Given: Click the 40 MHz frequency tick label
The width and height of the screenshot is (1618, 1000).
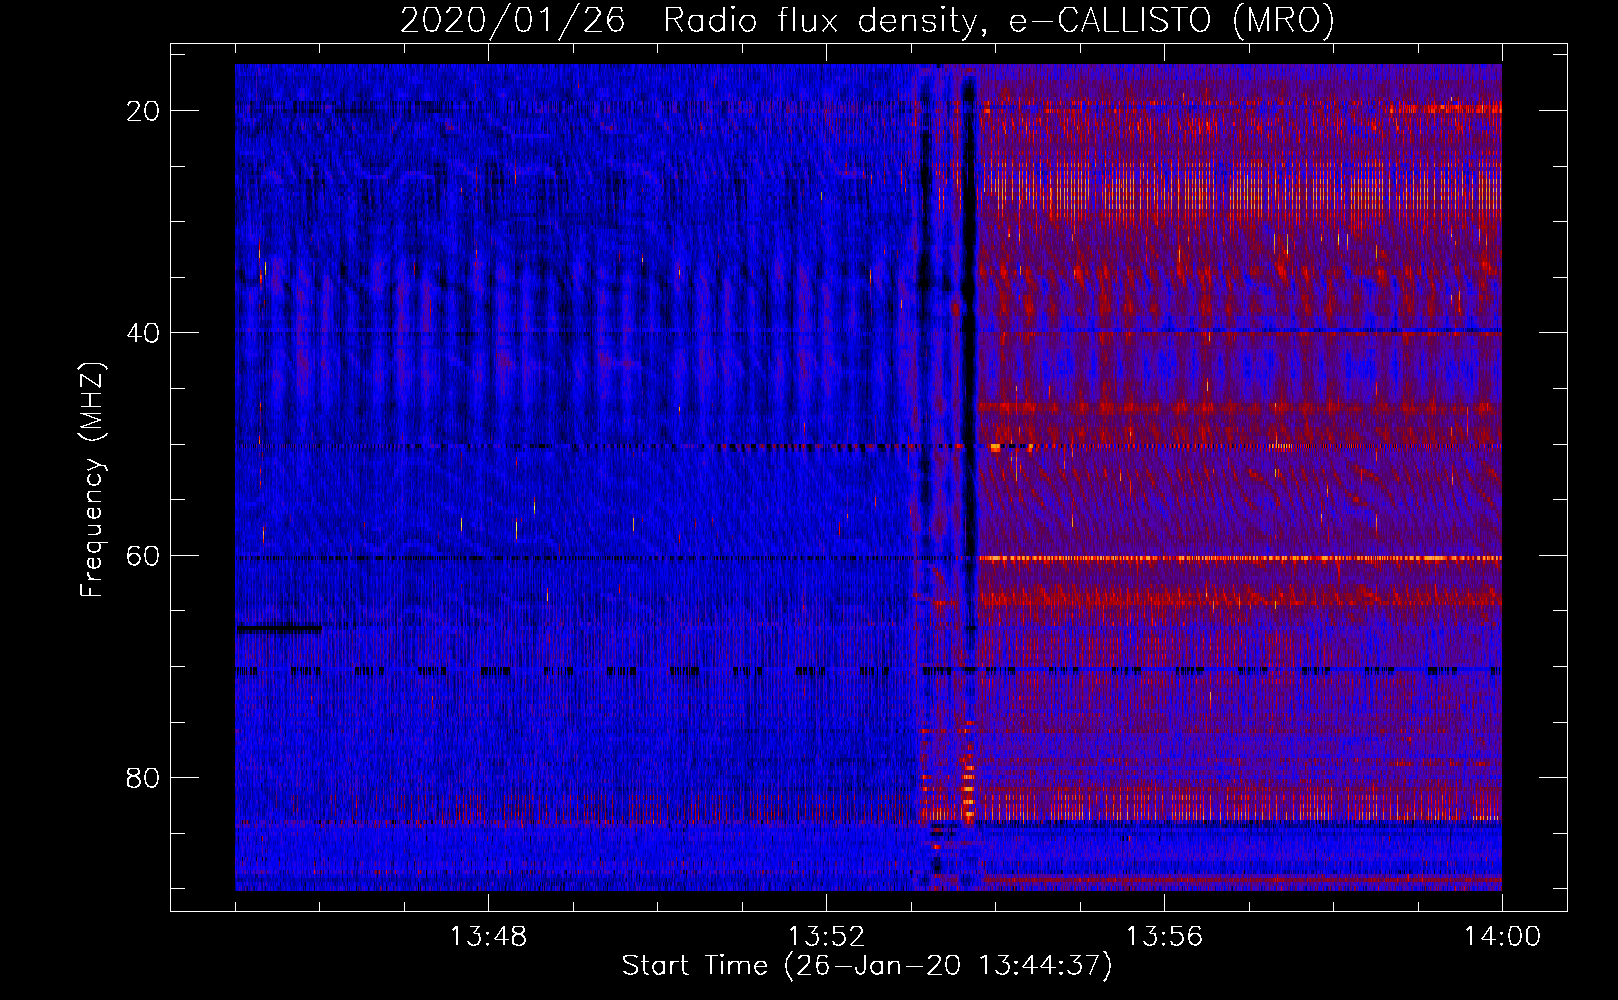Looking at the screenshot, I should (x=143, y=333).
